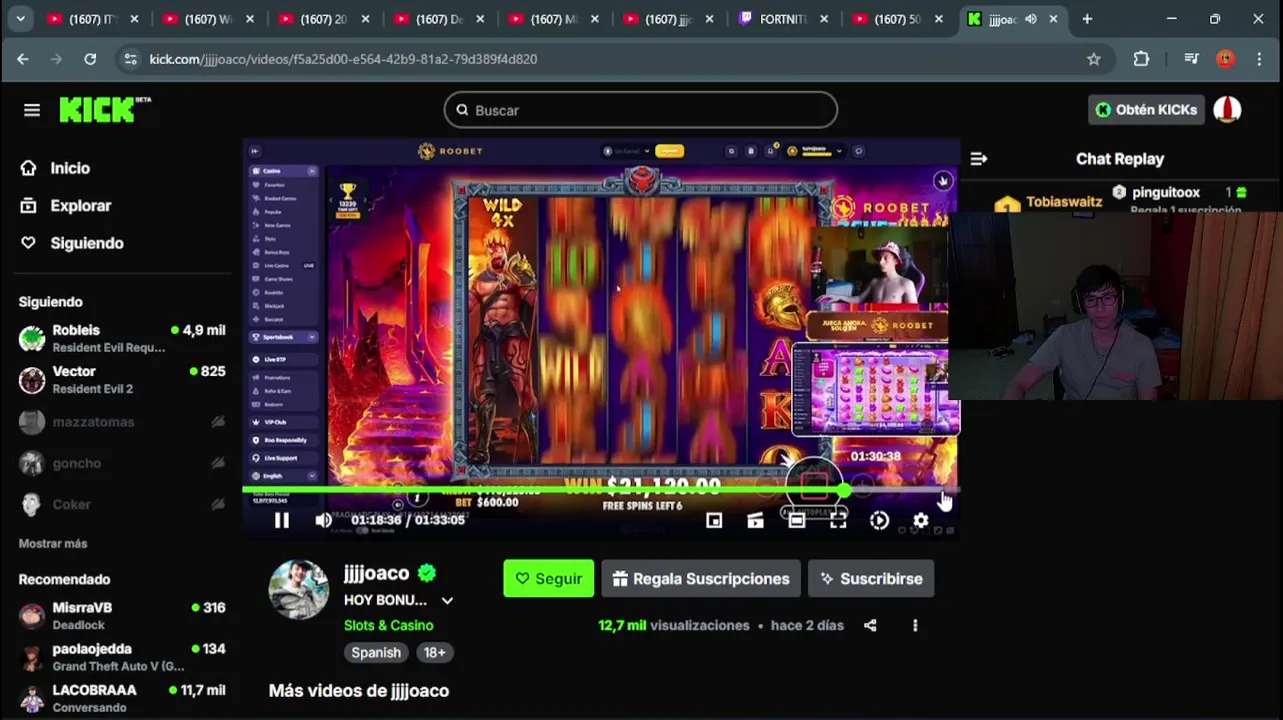Open Chrome profile avatar in toolbar
Viewport: 1283px width, 720px height.
[1225, 59]
